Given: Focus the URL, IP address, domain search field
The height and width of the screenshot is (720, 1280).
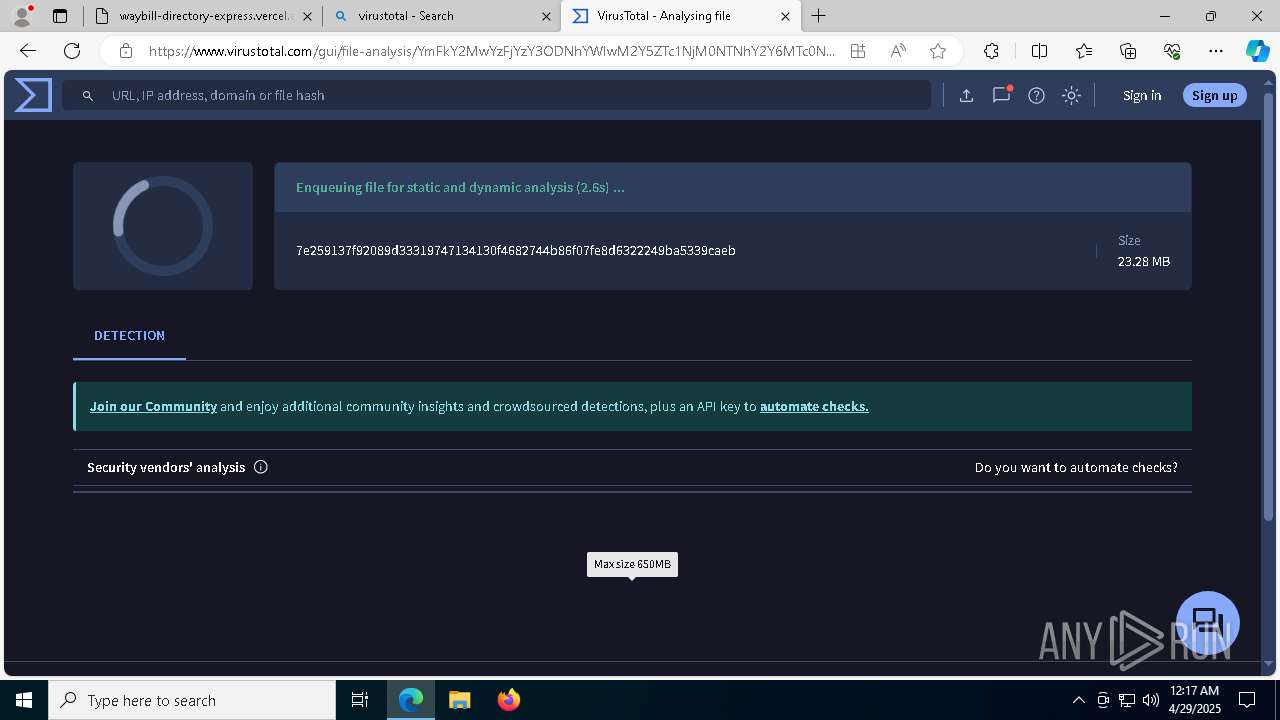Looking at the screenshot, I should point(497,95).
